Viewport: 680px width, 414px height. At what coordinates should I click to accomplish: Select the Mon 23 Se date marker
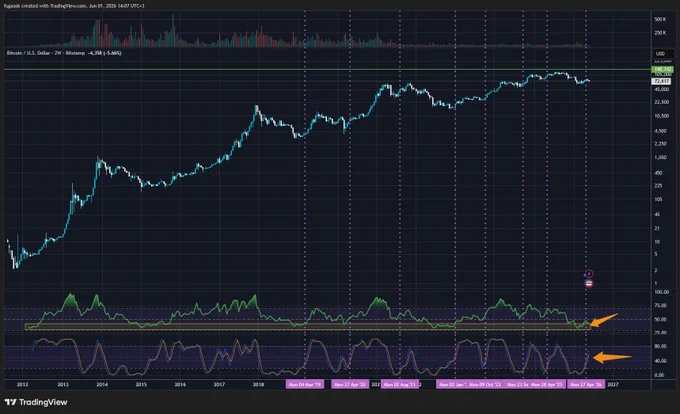(x=517, y=385)
